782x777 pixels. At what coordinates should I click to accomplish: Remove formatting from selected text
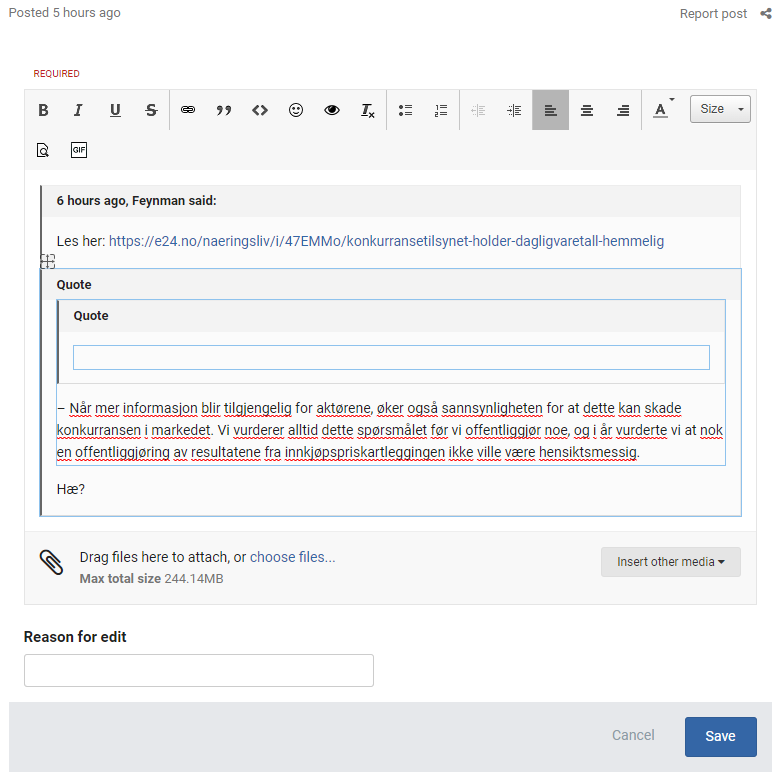click(x=368, y=110)
